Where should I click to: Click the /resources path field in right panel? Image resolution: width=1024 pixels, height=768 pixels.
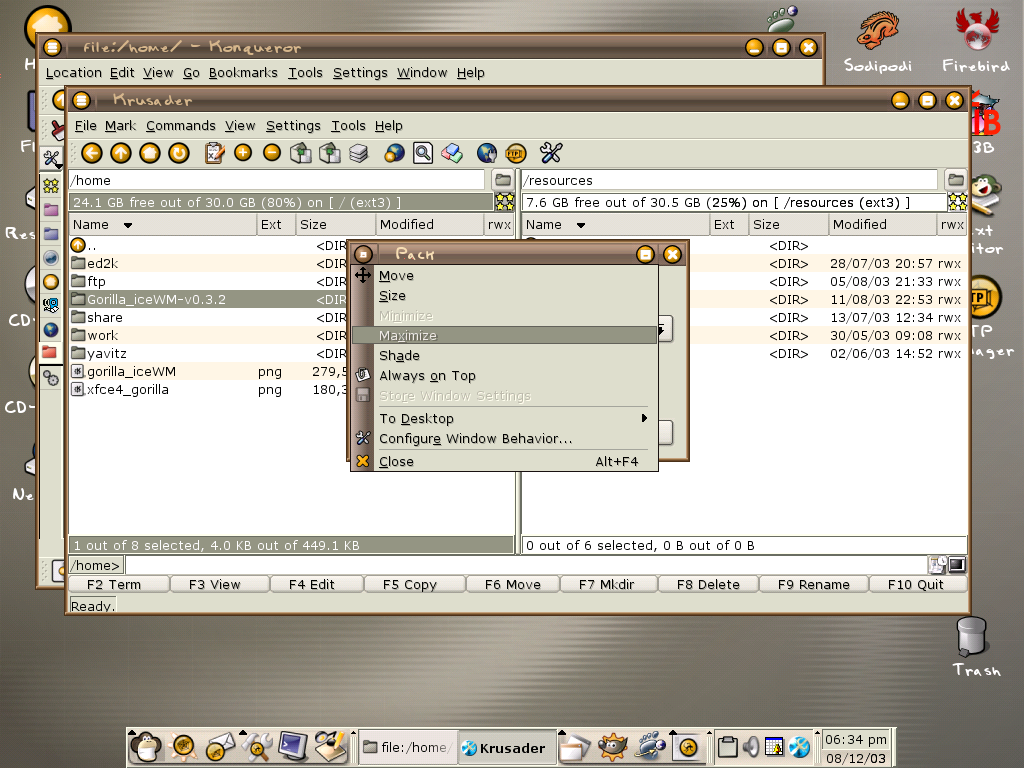coord(729,180)
